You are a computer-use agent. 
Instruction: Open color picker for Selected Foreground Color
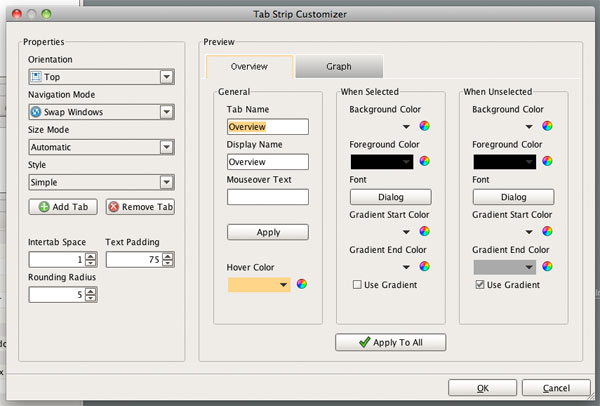[424, 161]
